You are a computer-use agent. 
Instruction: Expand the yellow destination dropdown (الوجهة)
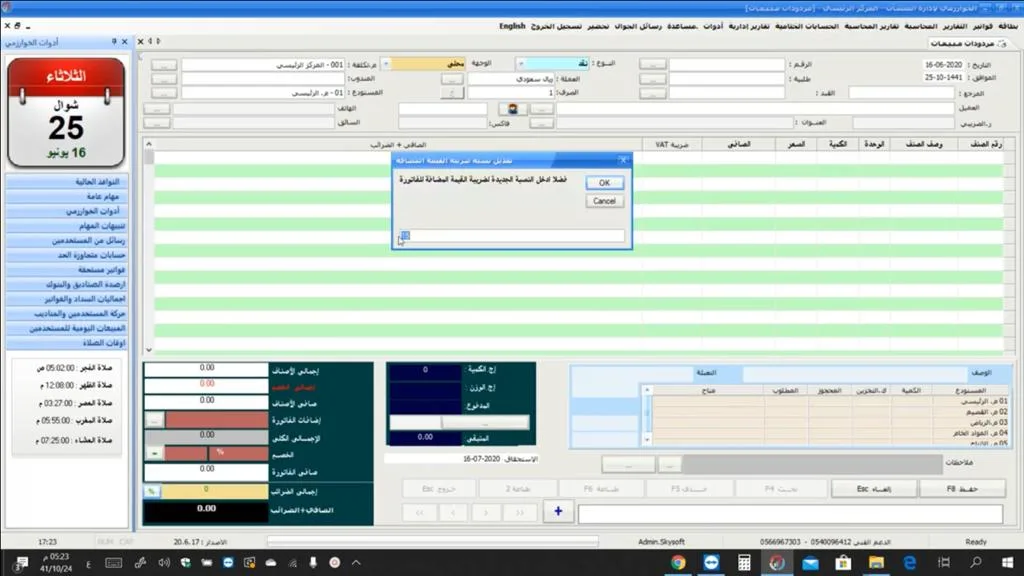(x=385, y=63)
